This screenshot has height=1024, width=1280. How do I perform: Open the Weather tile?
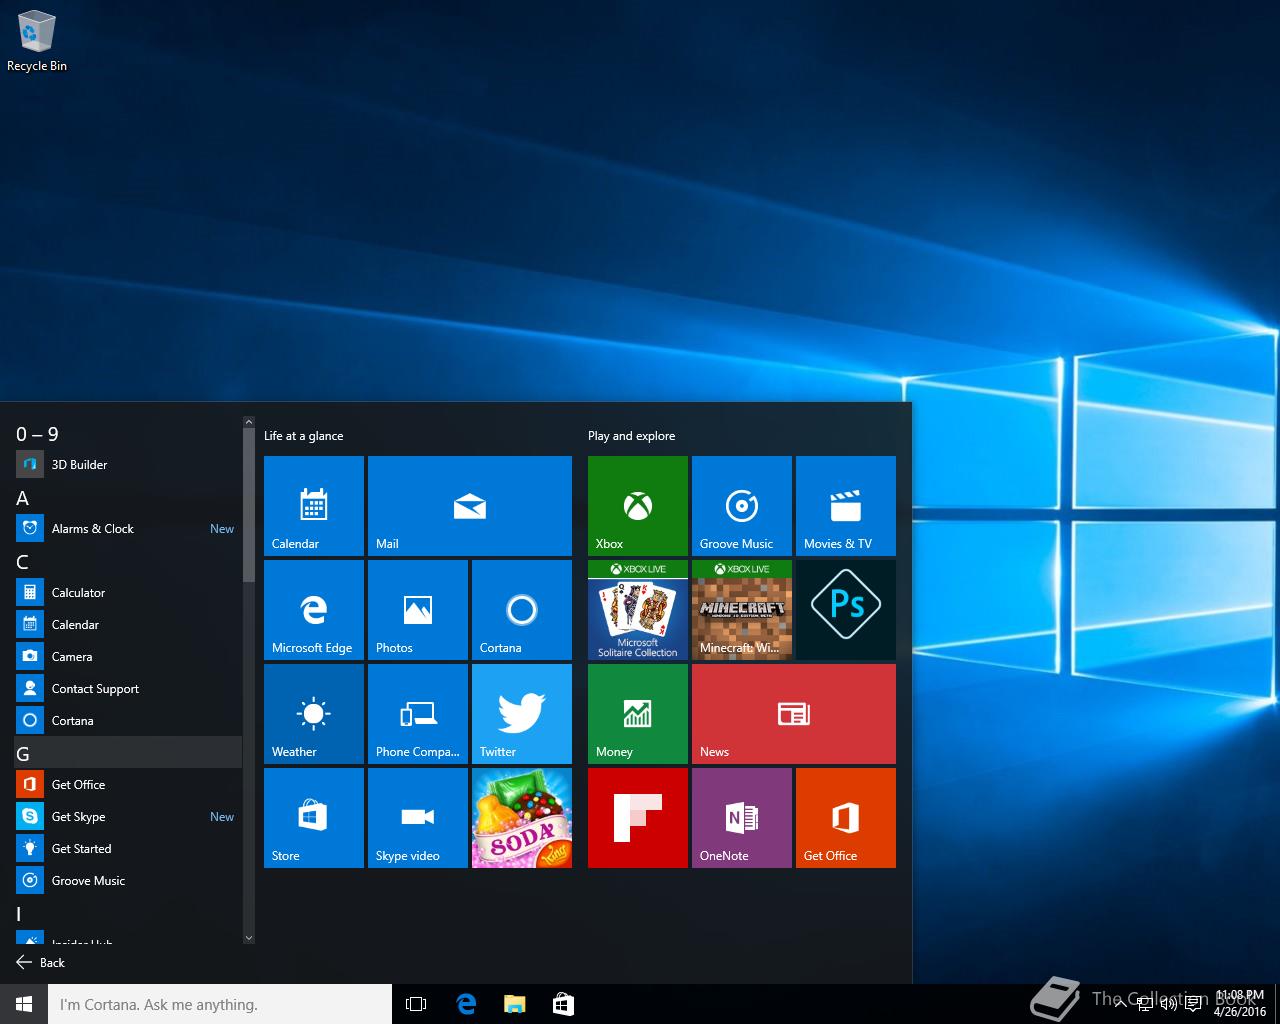coord(314,714)
